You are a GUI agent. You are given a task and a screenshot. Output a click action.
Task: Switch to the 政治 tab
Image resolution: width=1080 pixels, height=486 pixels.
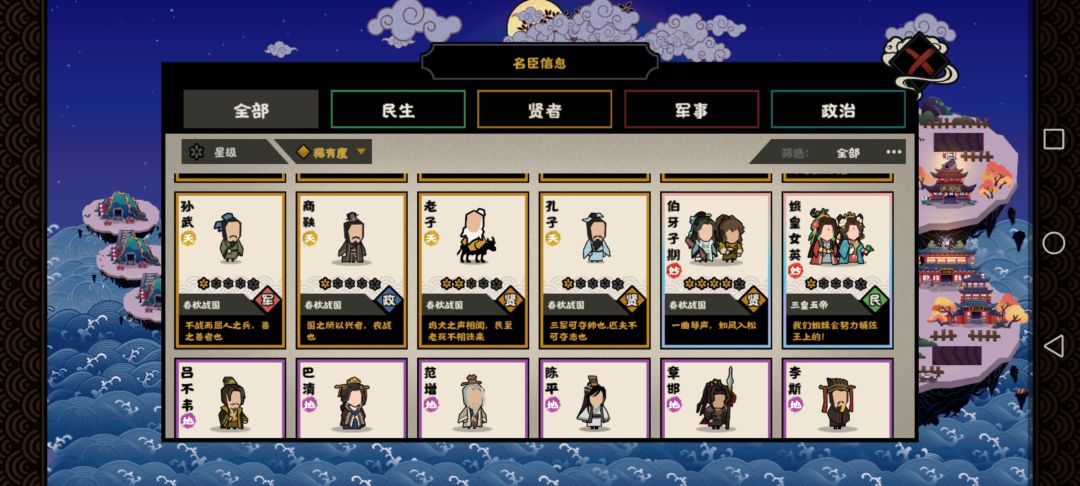pos(838,109)
